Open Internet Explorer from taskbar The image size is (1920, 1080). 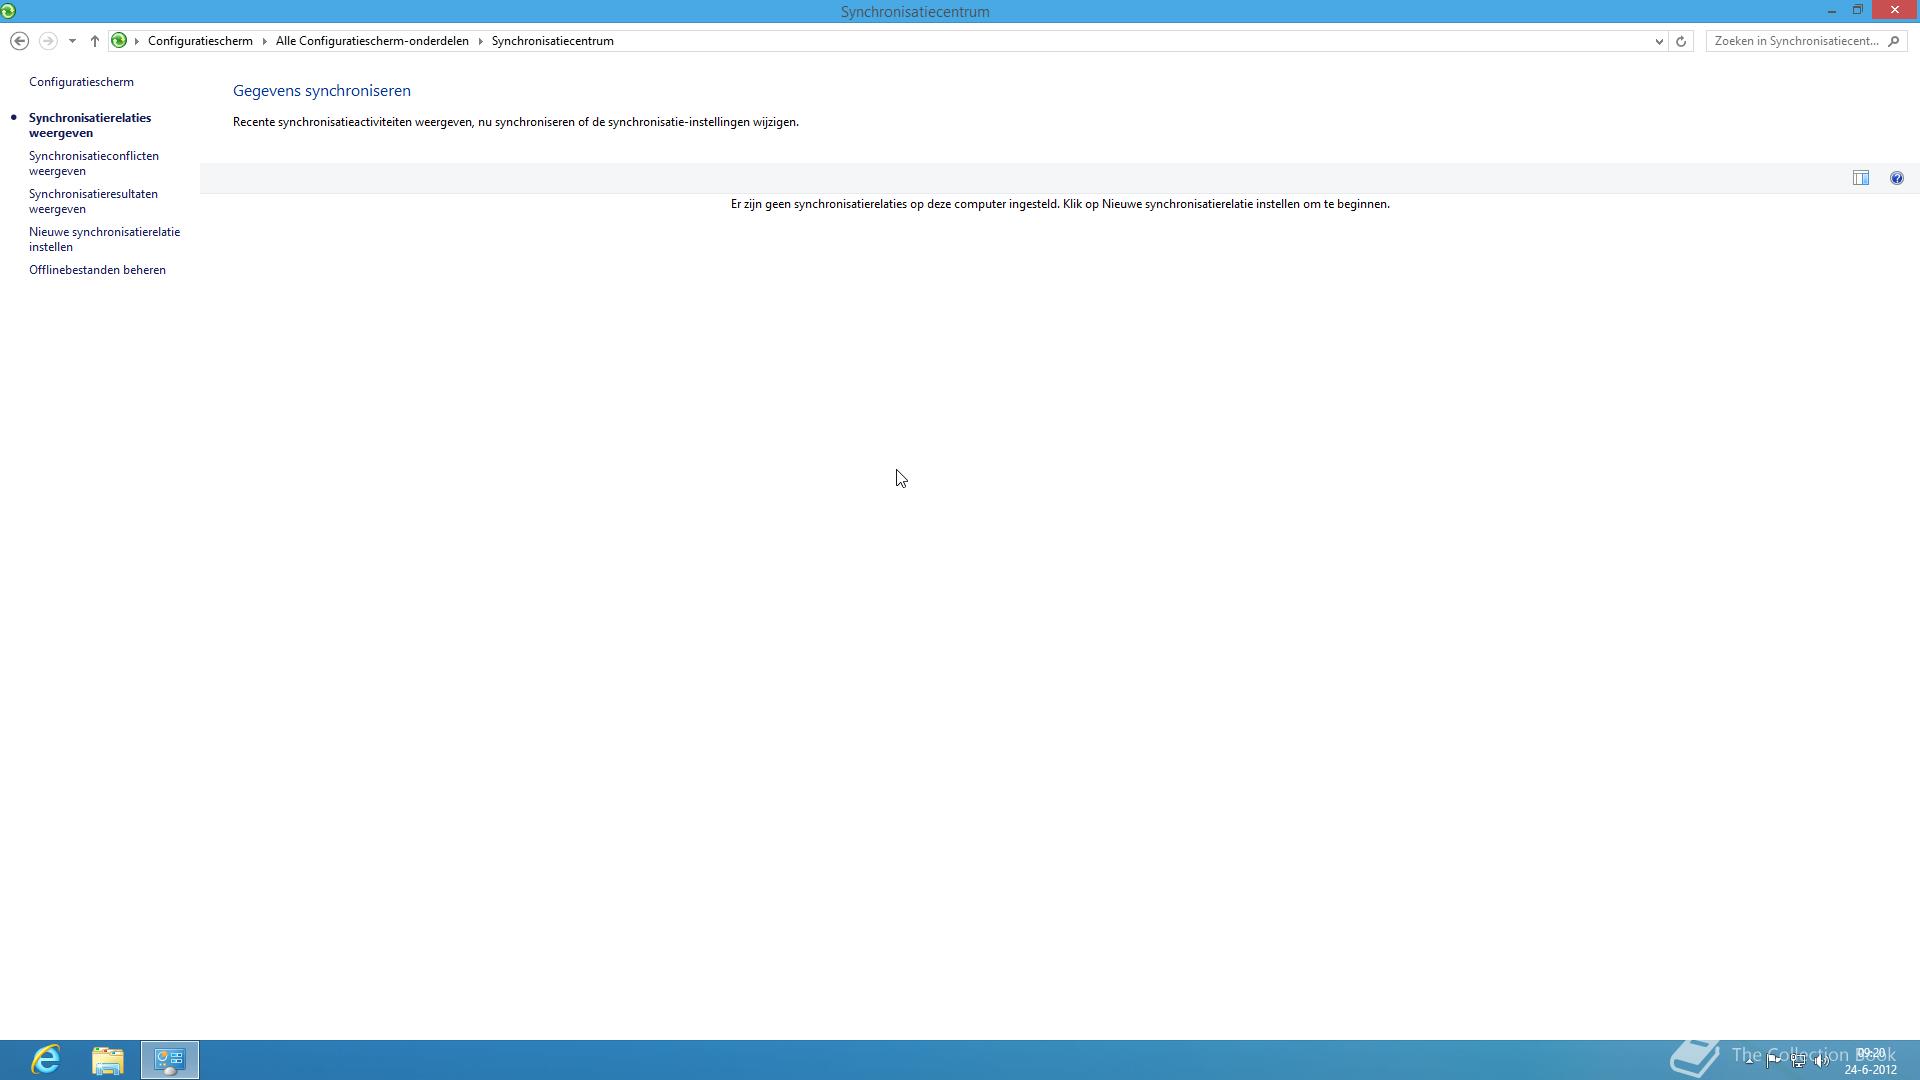point(46,1059)
